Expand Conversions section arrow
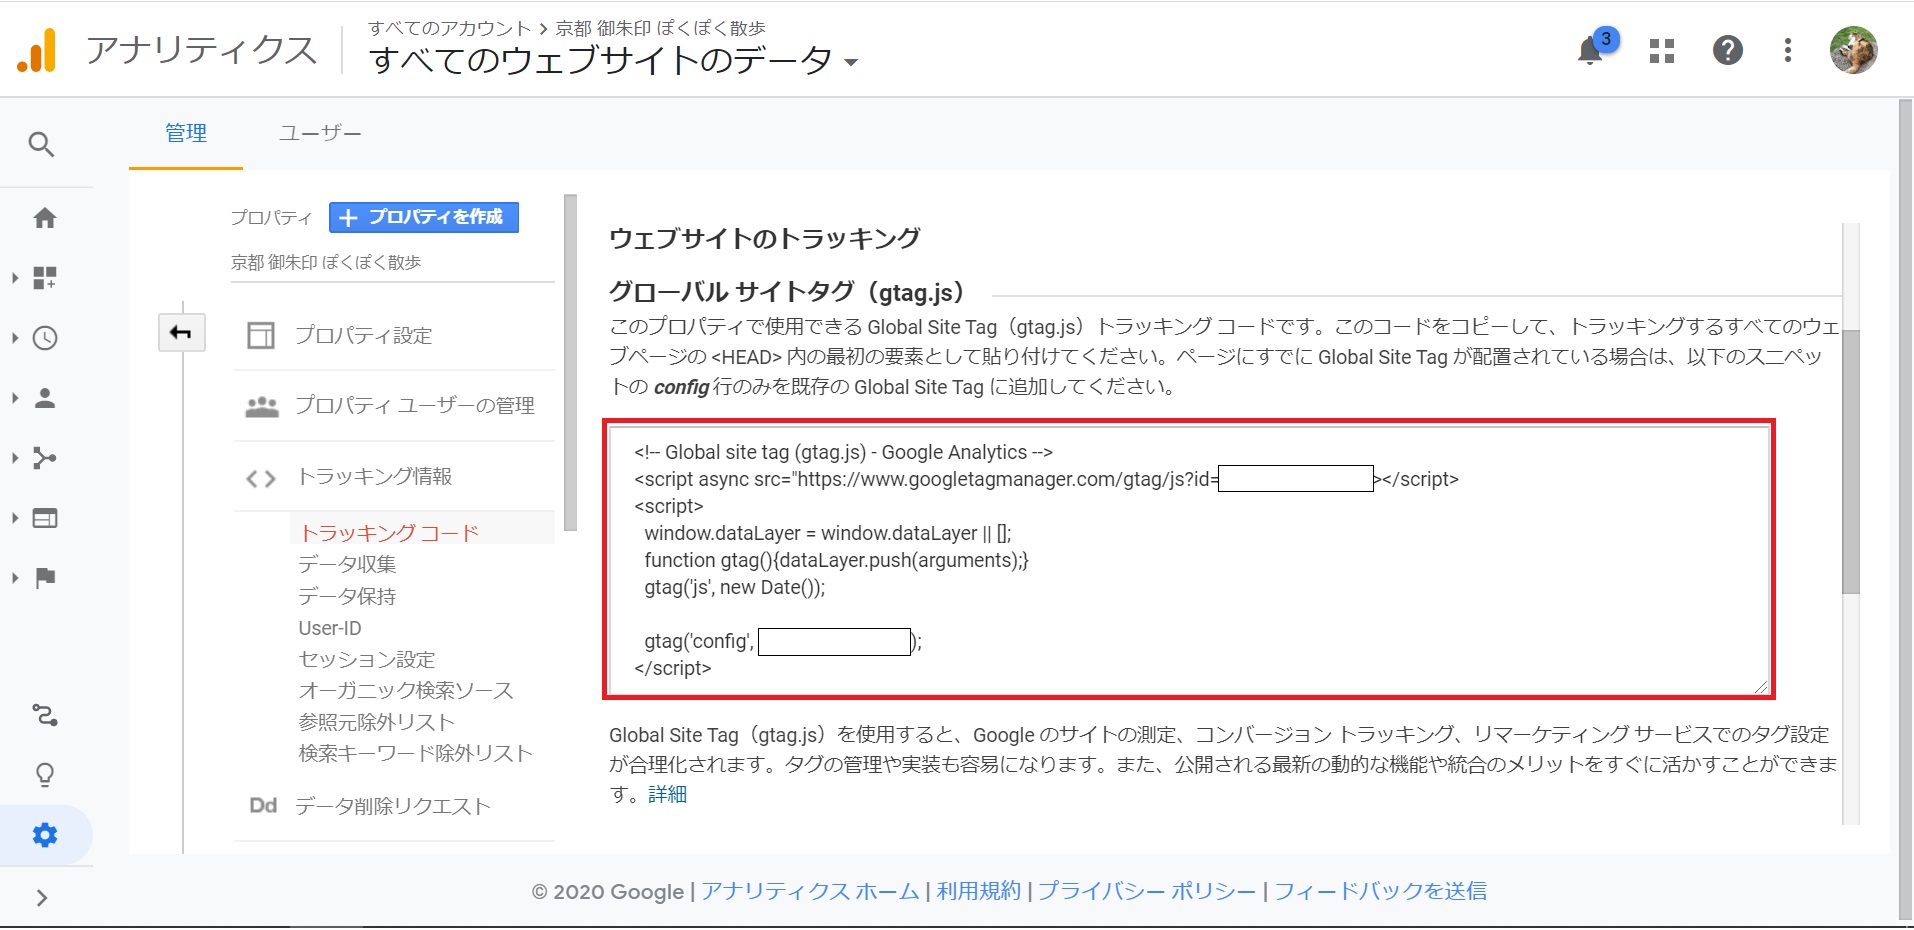Viewport: 1914px width, 930px height. click(15, 578)
